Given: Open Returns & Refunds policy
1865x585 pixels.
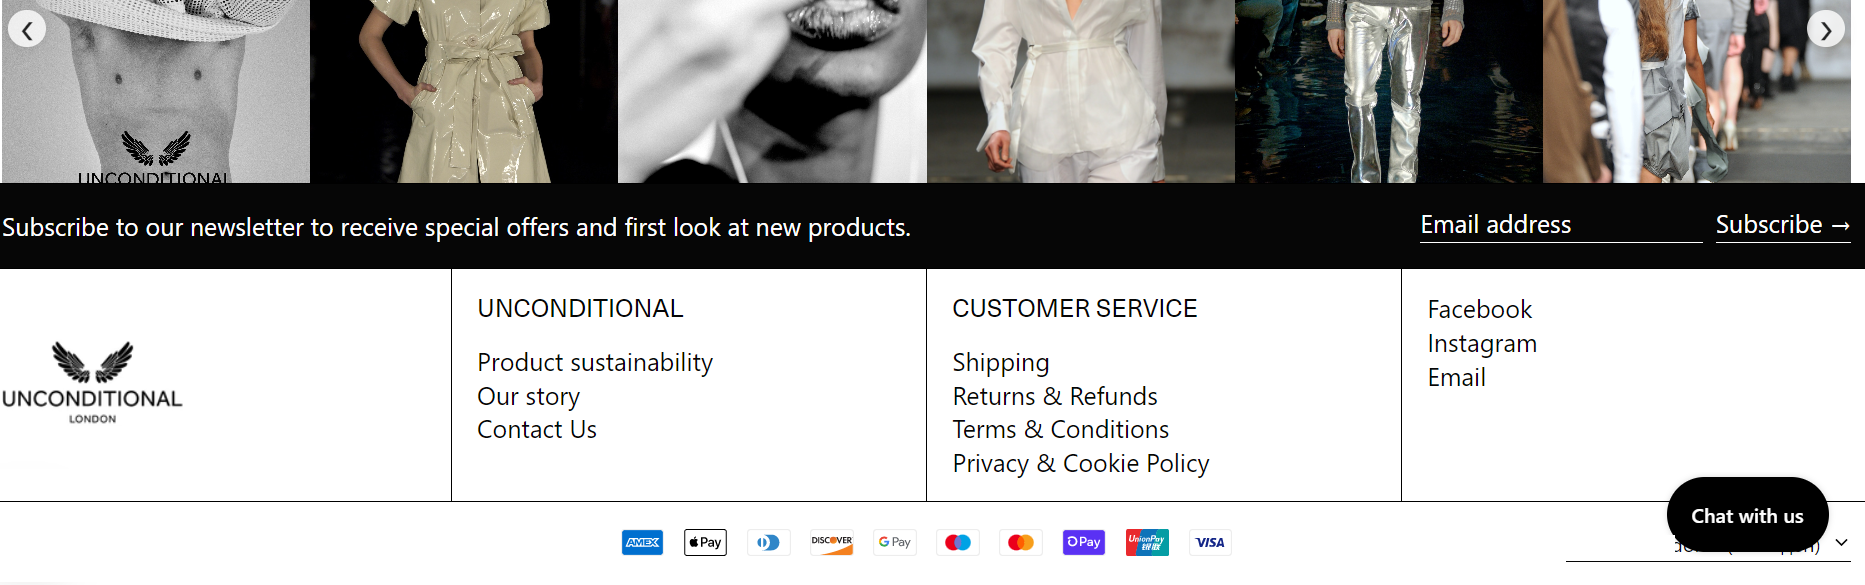Looking at the screenshot, I should (1055, 396).
